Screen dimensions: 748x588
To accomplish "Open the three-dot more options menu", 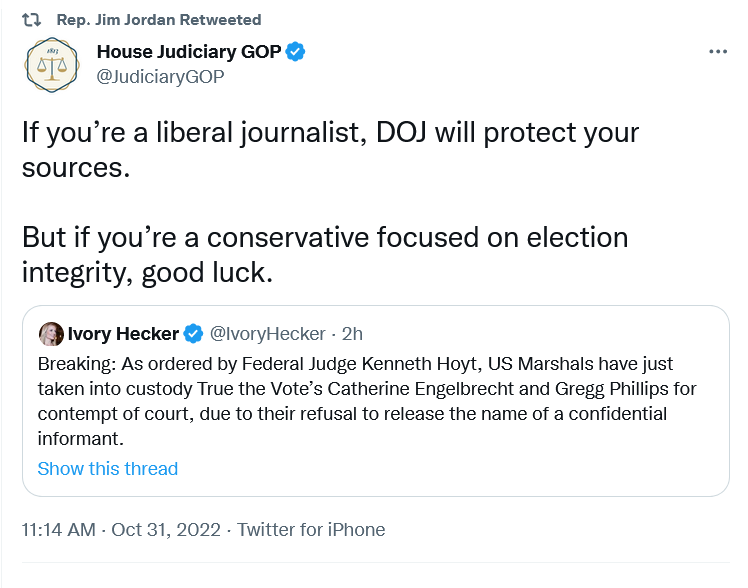I will tap(718, 52).
